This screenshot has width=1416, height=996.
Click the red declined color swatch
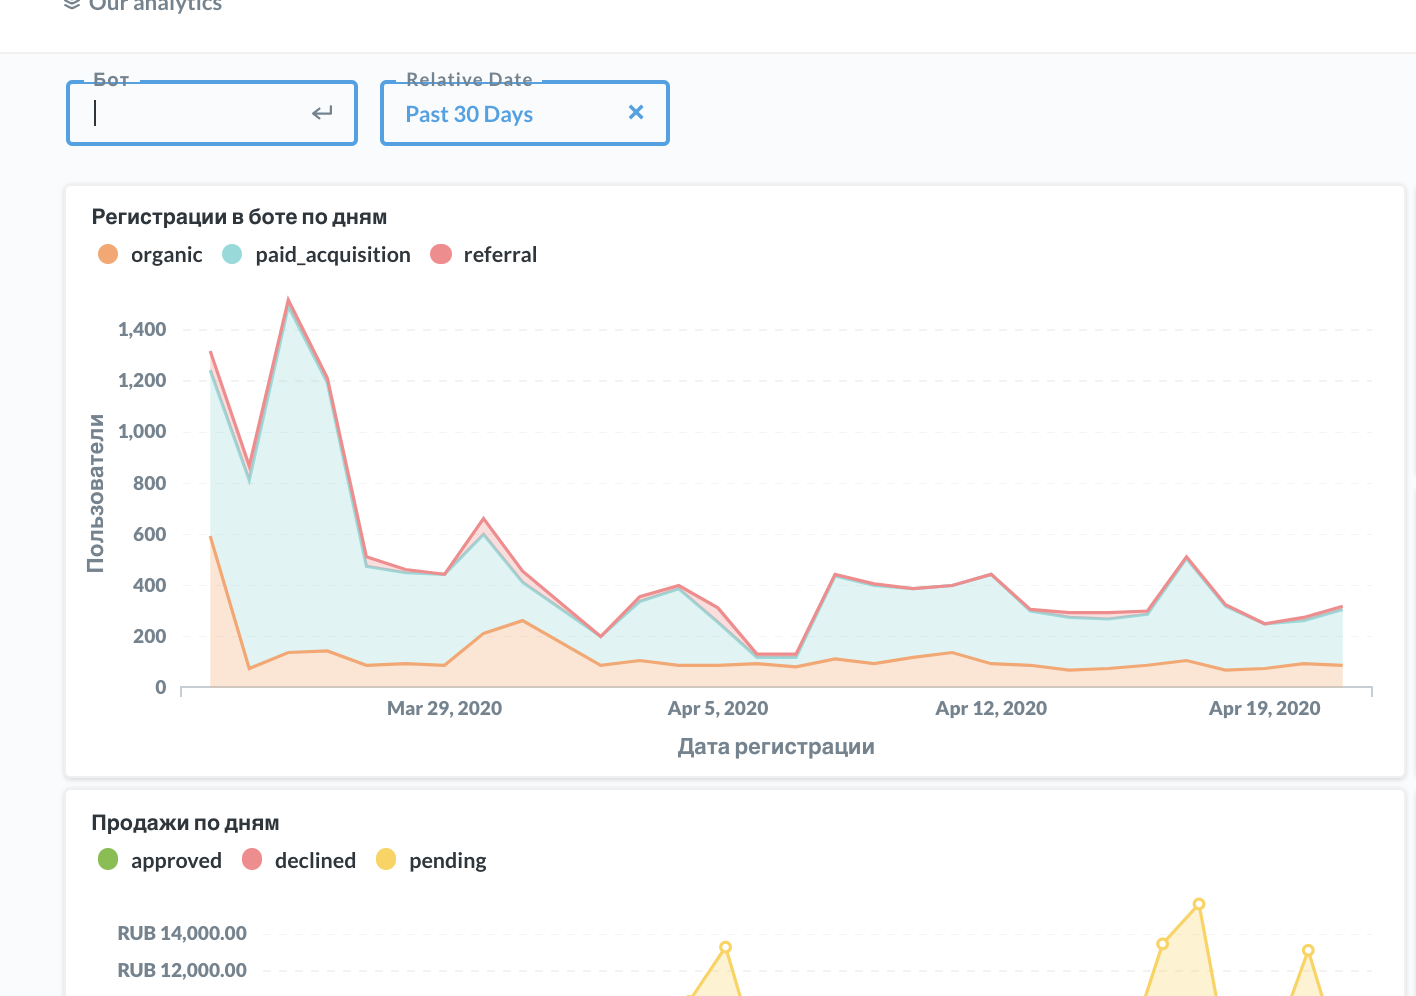[251, 860]
